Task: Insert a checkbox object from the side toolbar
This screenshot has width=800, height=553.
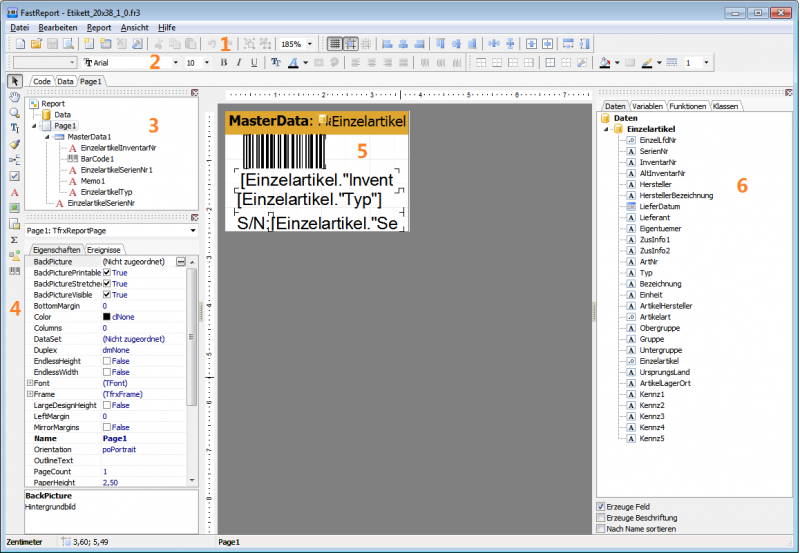Action: coord(15,176)
